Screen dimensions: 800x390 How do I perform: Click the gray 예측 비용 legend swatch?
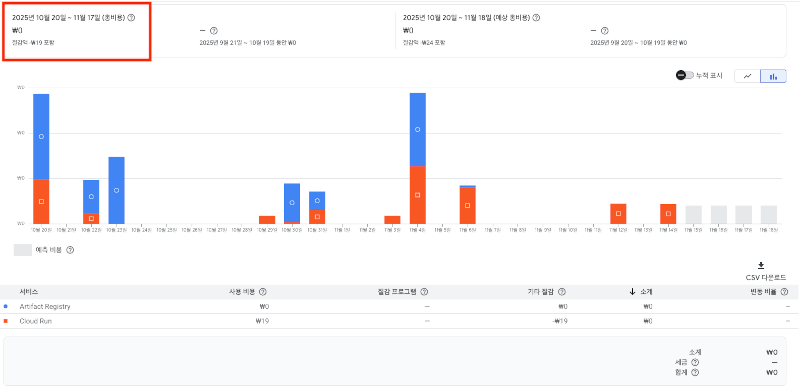(23, 250)
